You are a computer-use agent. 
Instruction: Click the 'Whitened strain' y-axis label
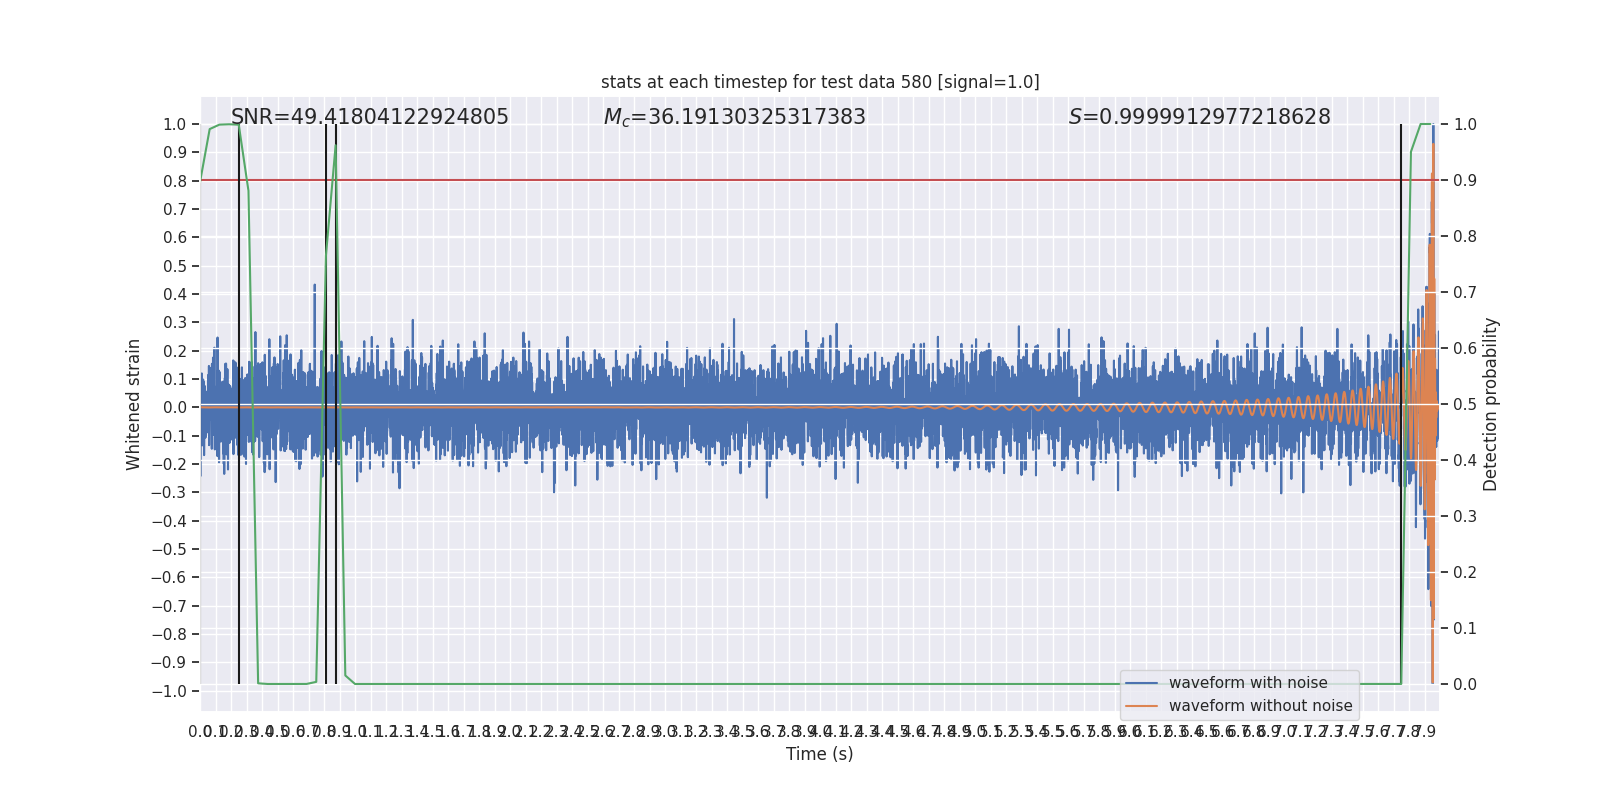coord(133,404)
